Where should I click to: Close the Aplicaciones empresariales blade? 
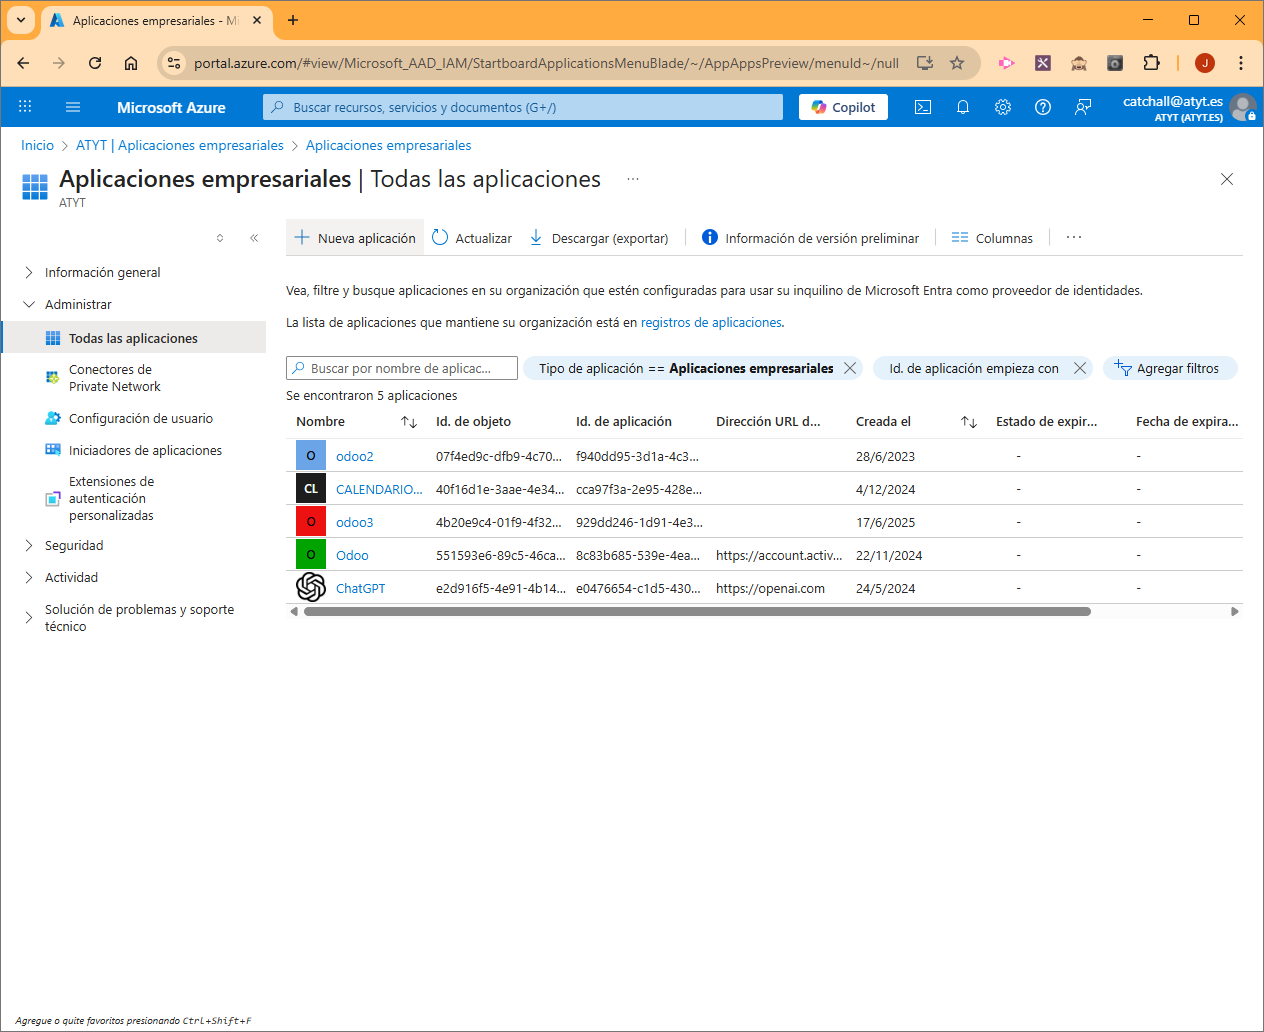[x=1227, y=179]
